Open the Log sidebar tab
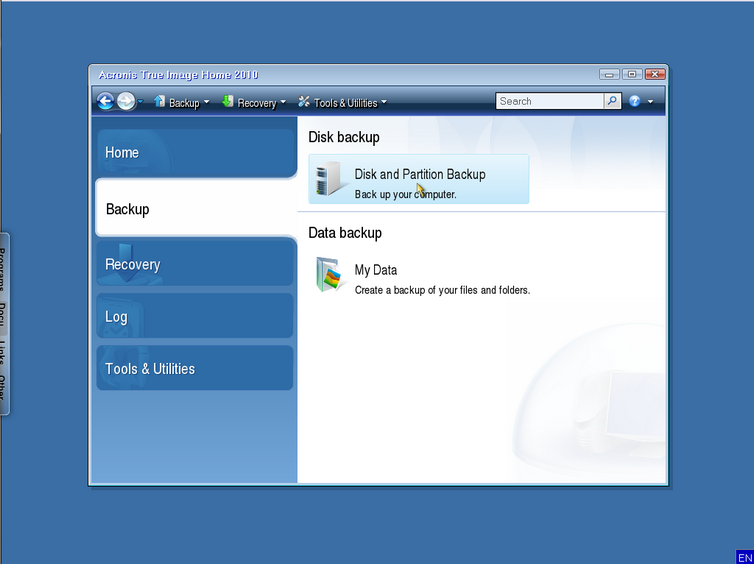Screen dimensions: 754x564 [x=195, y=316]
